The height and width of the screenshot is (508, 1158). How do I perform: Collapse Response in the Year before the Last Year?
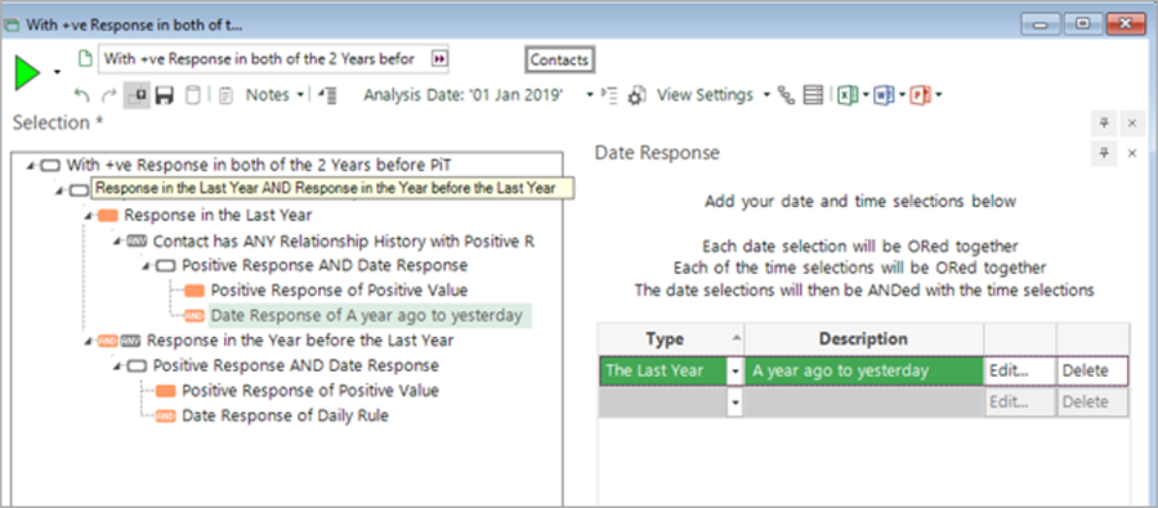coord(88,341)
